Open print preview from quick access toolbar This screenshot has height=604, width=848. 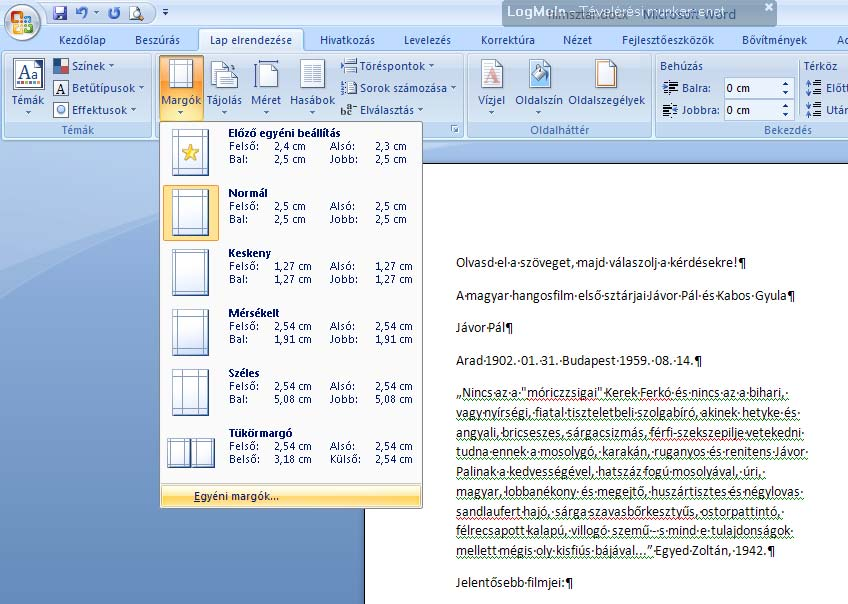(136, 12)
